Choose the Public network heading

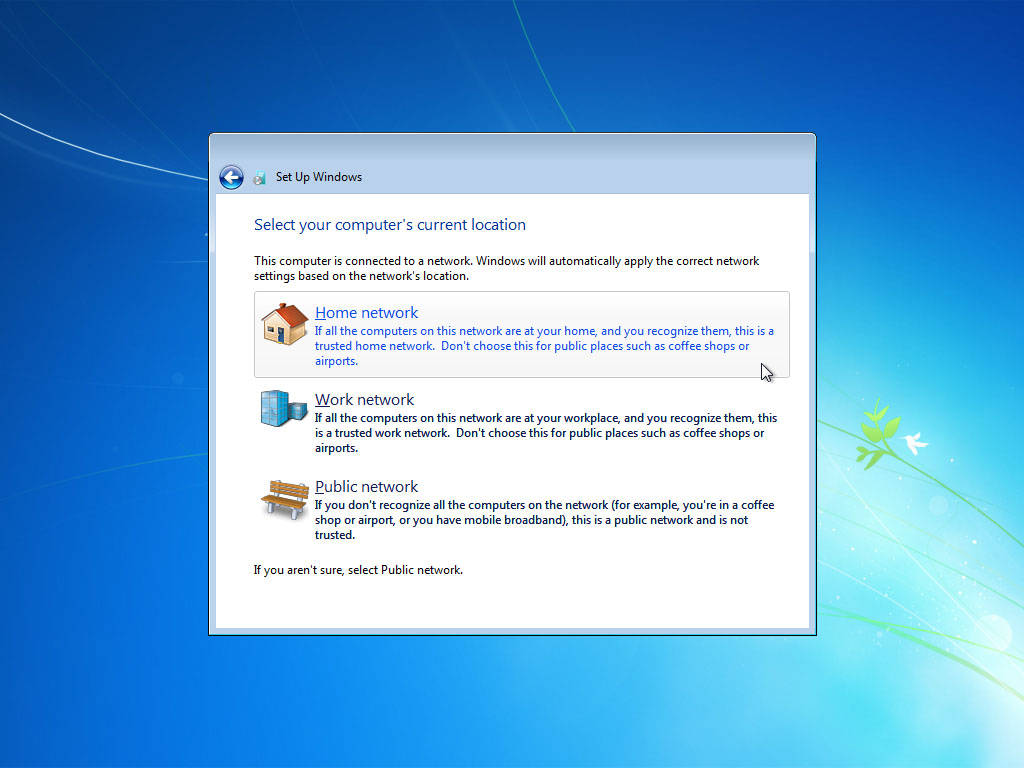pos(366,487)
